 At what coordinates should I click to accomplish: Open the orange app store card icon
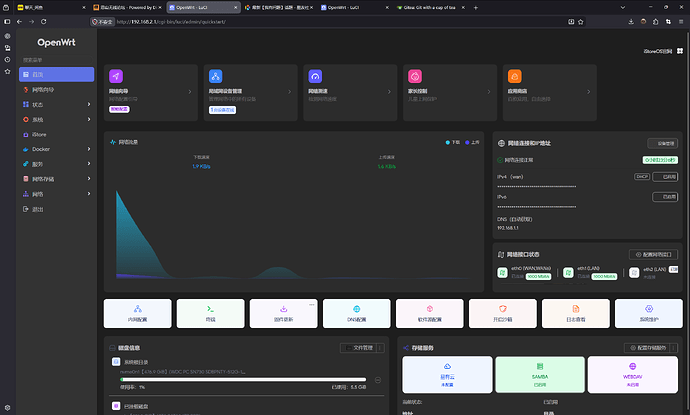pyautogui.click(x=514, y=76)
